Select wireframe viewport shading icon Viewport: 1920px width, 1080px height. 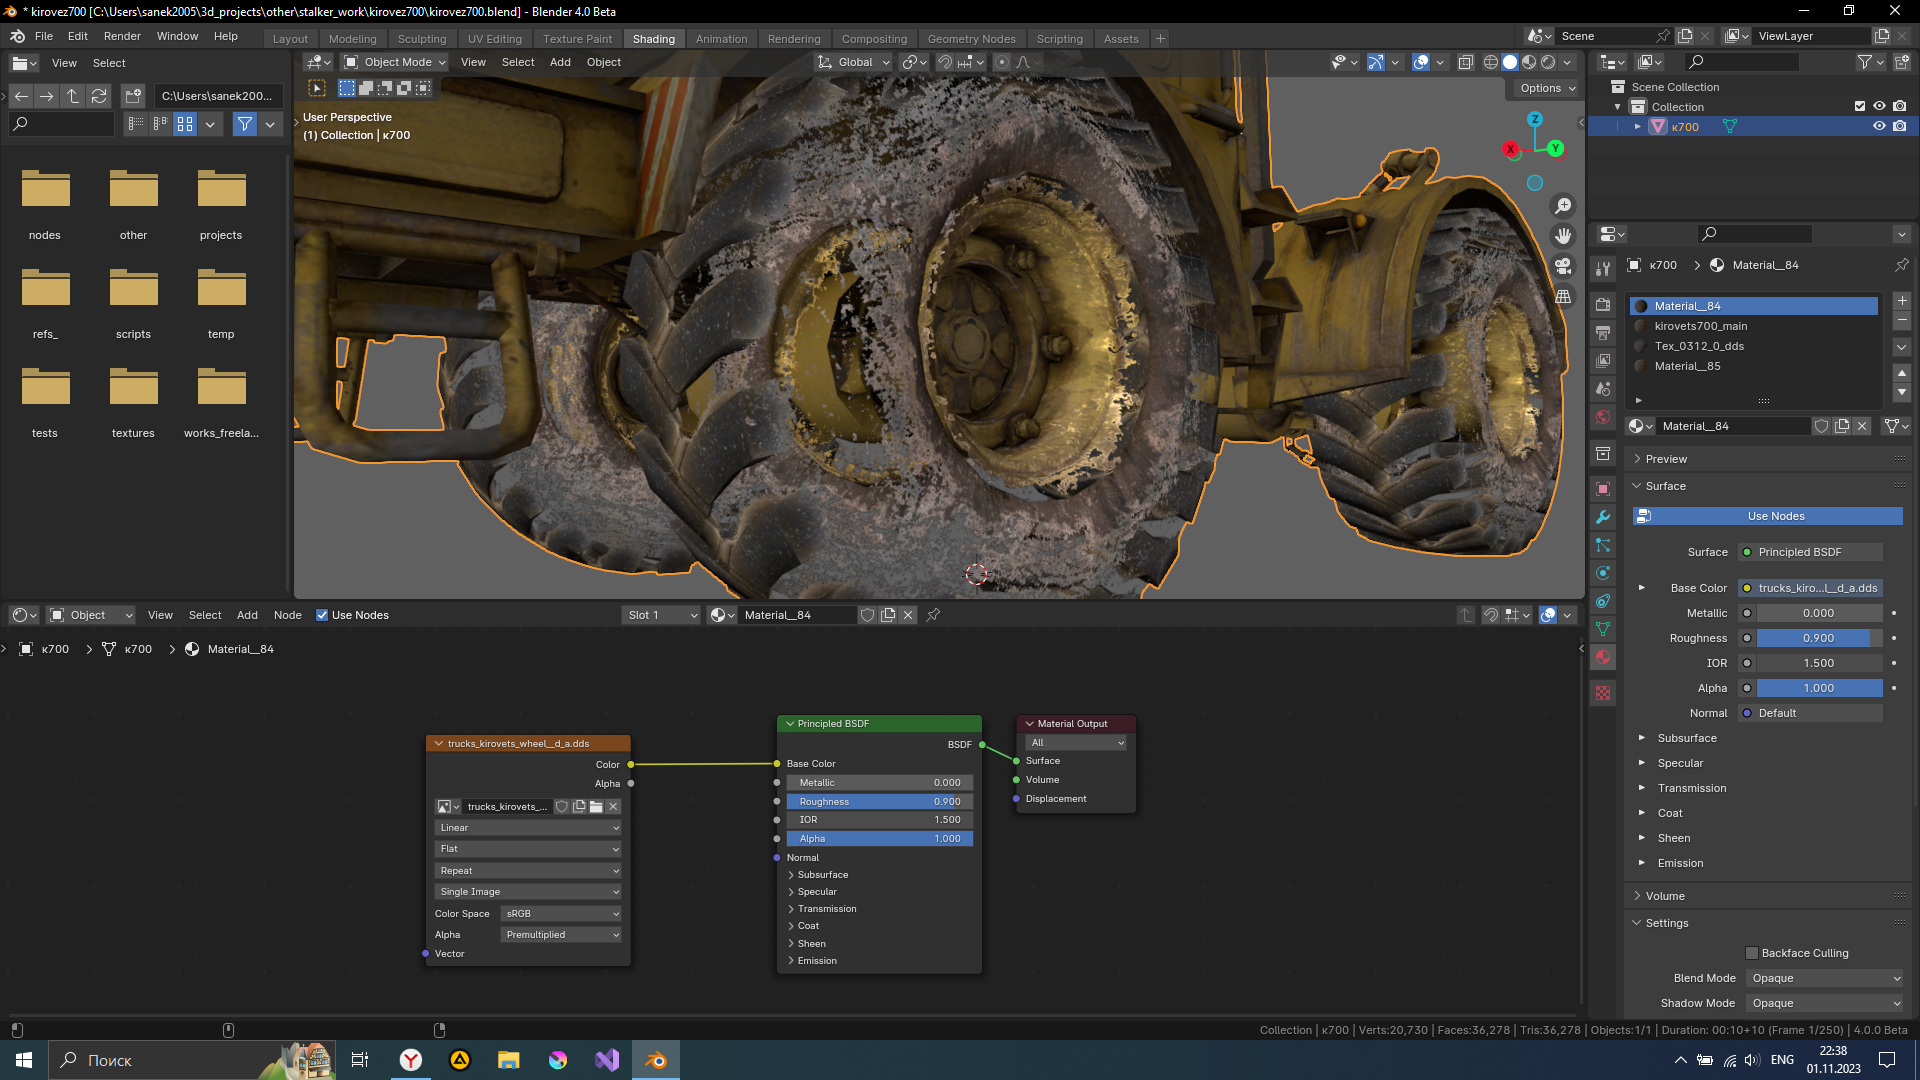[x=1491, y=62]
